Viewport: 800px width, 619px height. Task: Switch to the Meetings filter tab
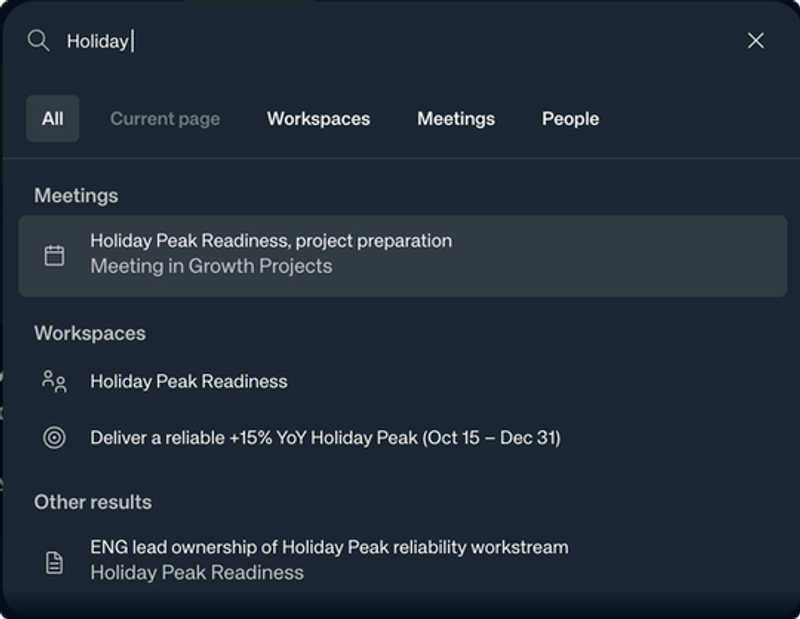click(456, 118)
